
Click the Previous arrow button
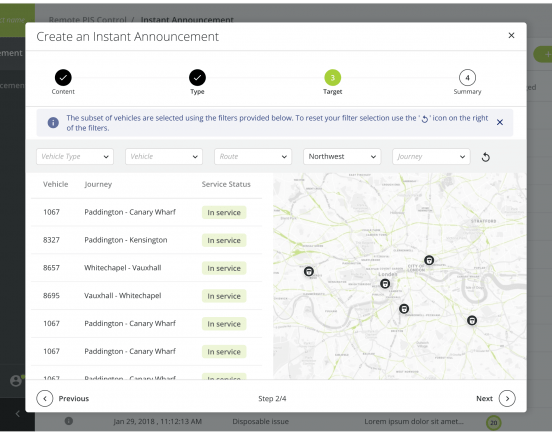point(45,398)
